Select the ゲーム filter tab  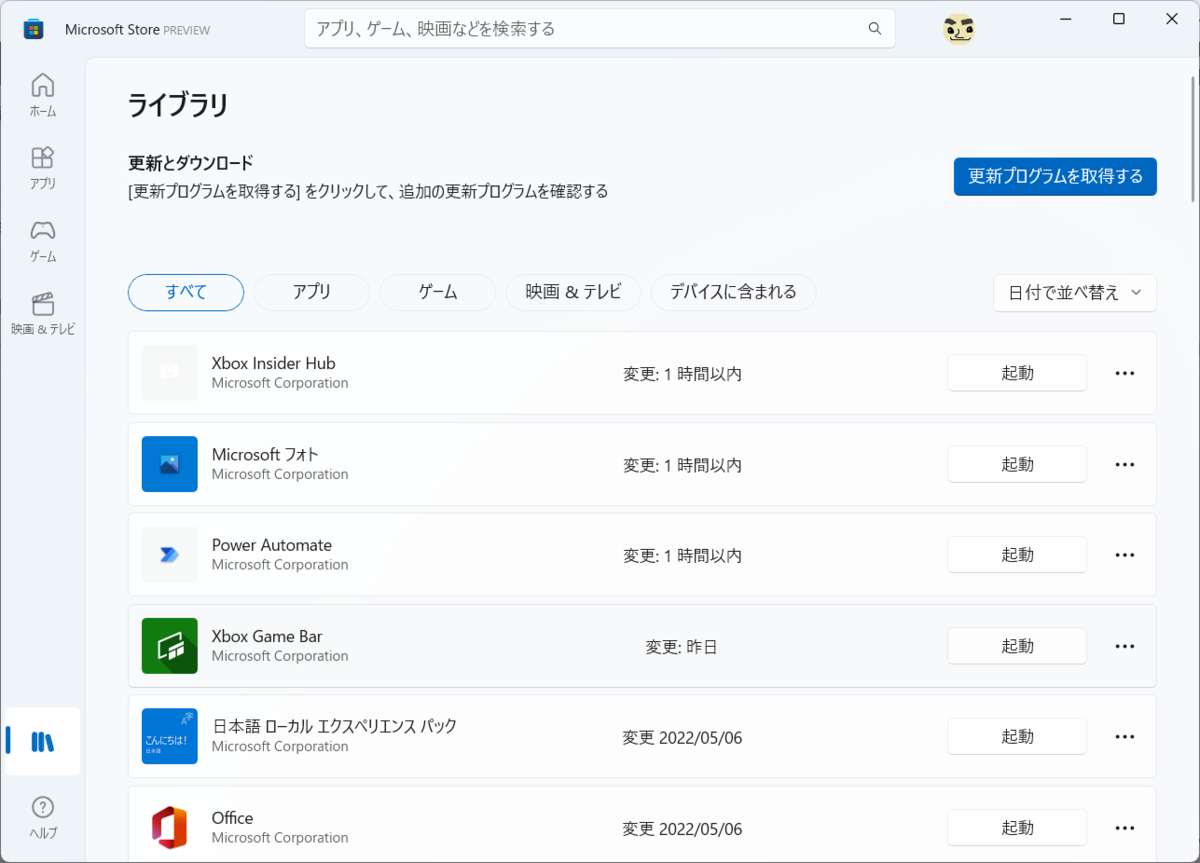pos(438,292)
